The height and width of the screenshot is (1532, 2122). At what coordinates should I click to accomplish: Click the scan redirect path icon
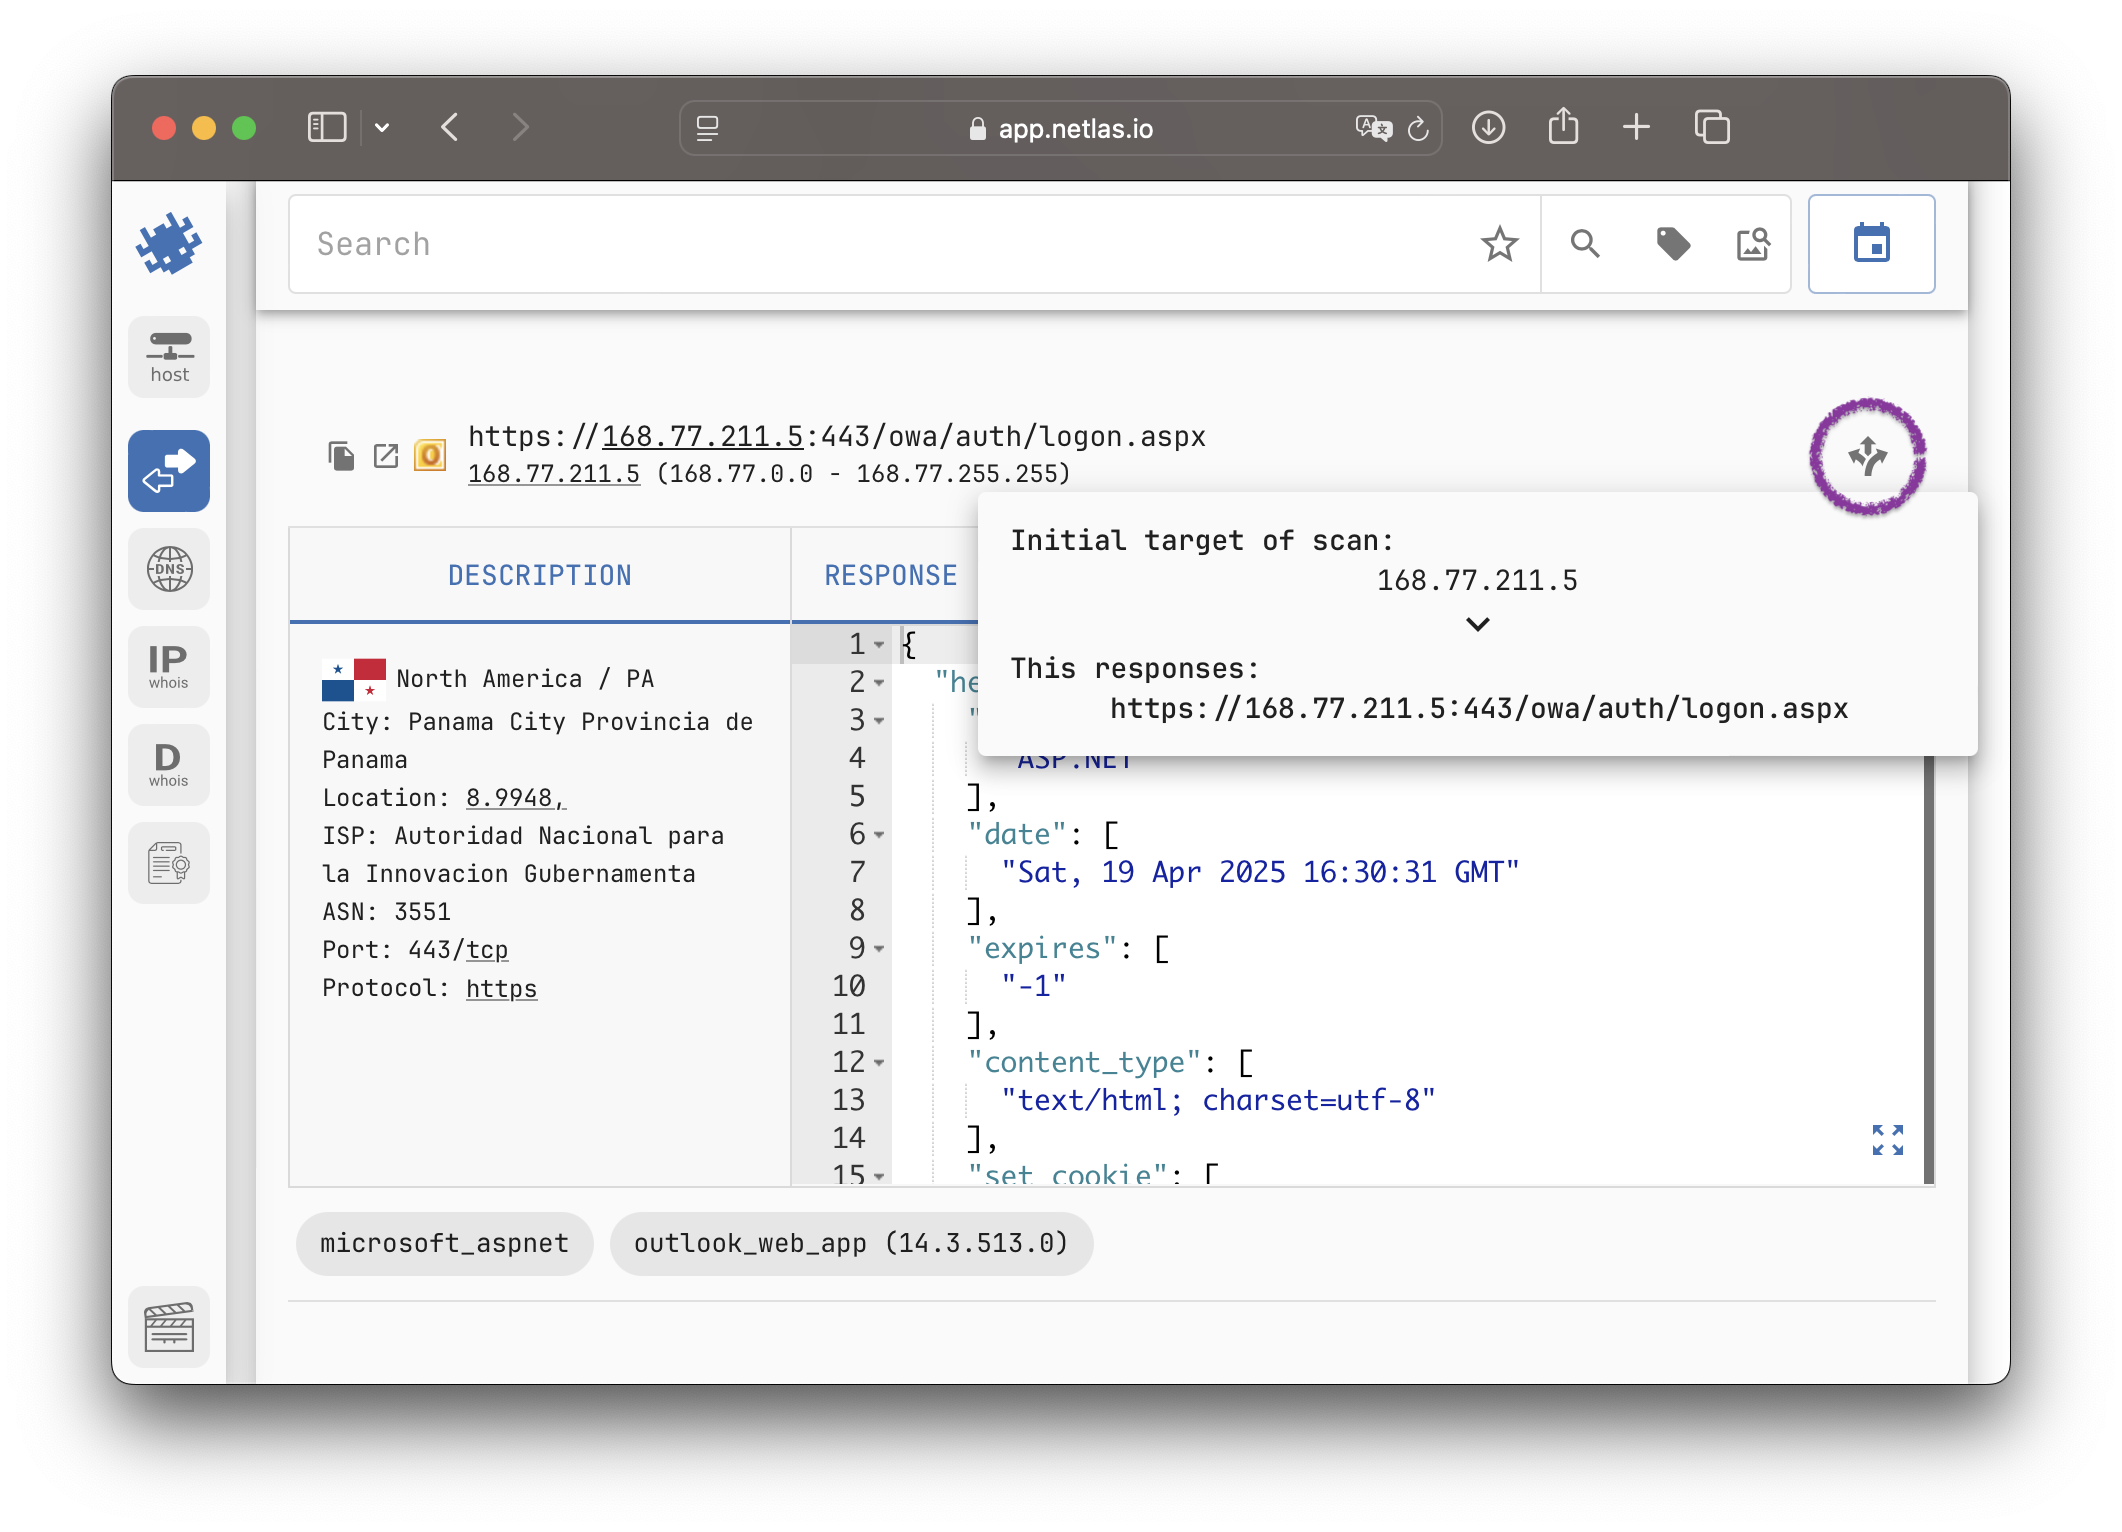[x=1867, y=457]
